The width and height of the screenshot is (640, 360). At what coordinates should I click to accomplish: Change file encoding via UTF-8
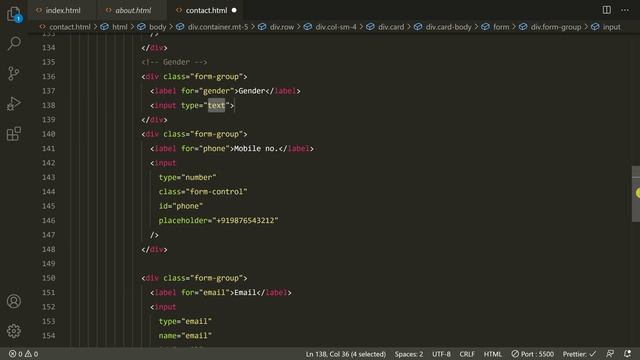coord(441,354)
